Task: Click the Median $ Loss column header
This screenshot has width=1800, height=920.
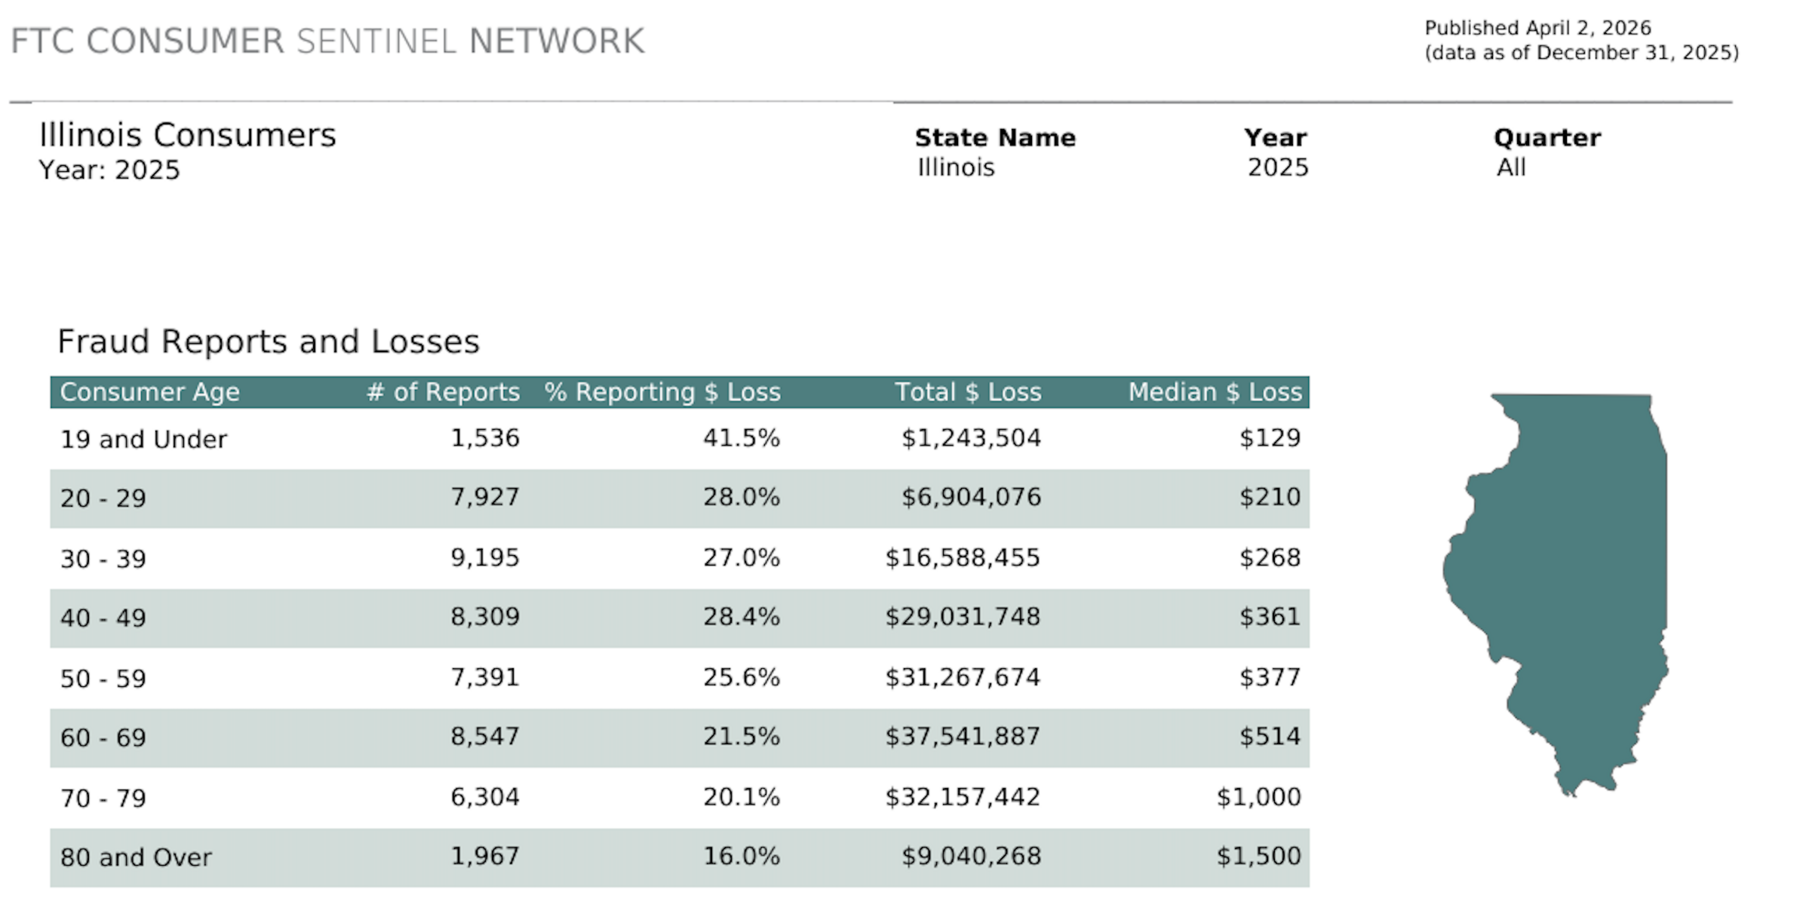Action: [1215, 392]
